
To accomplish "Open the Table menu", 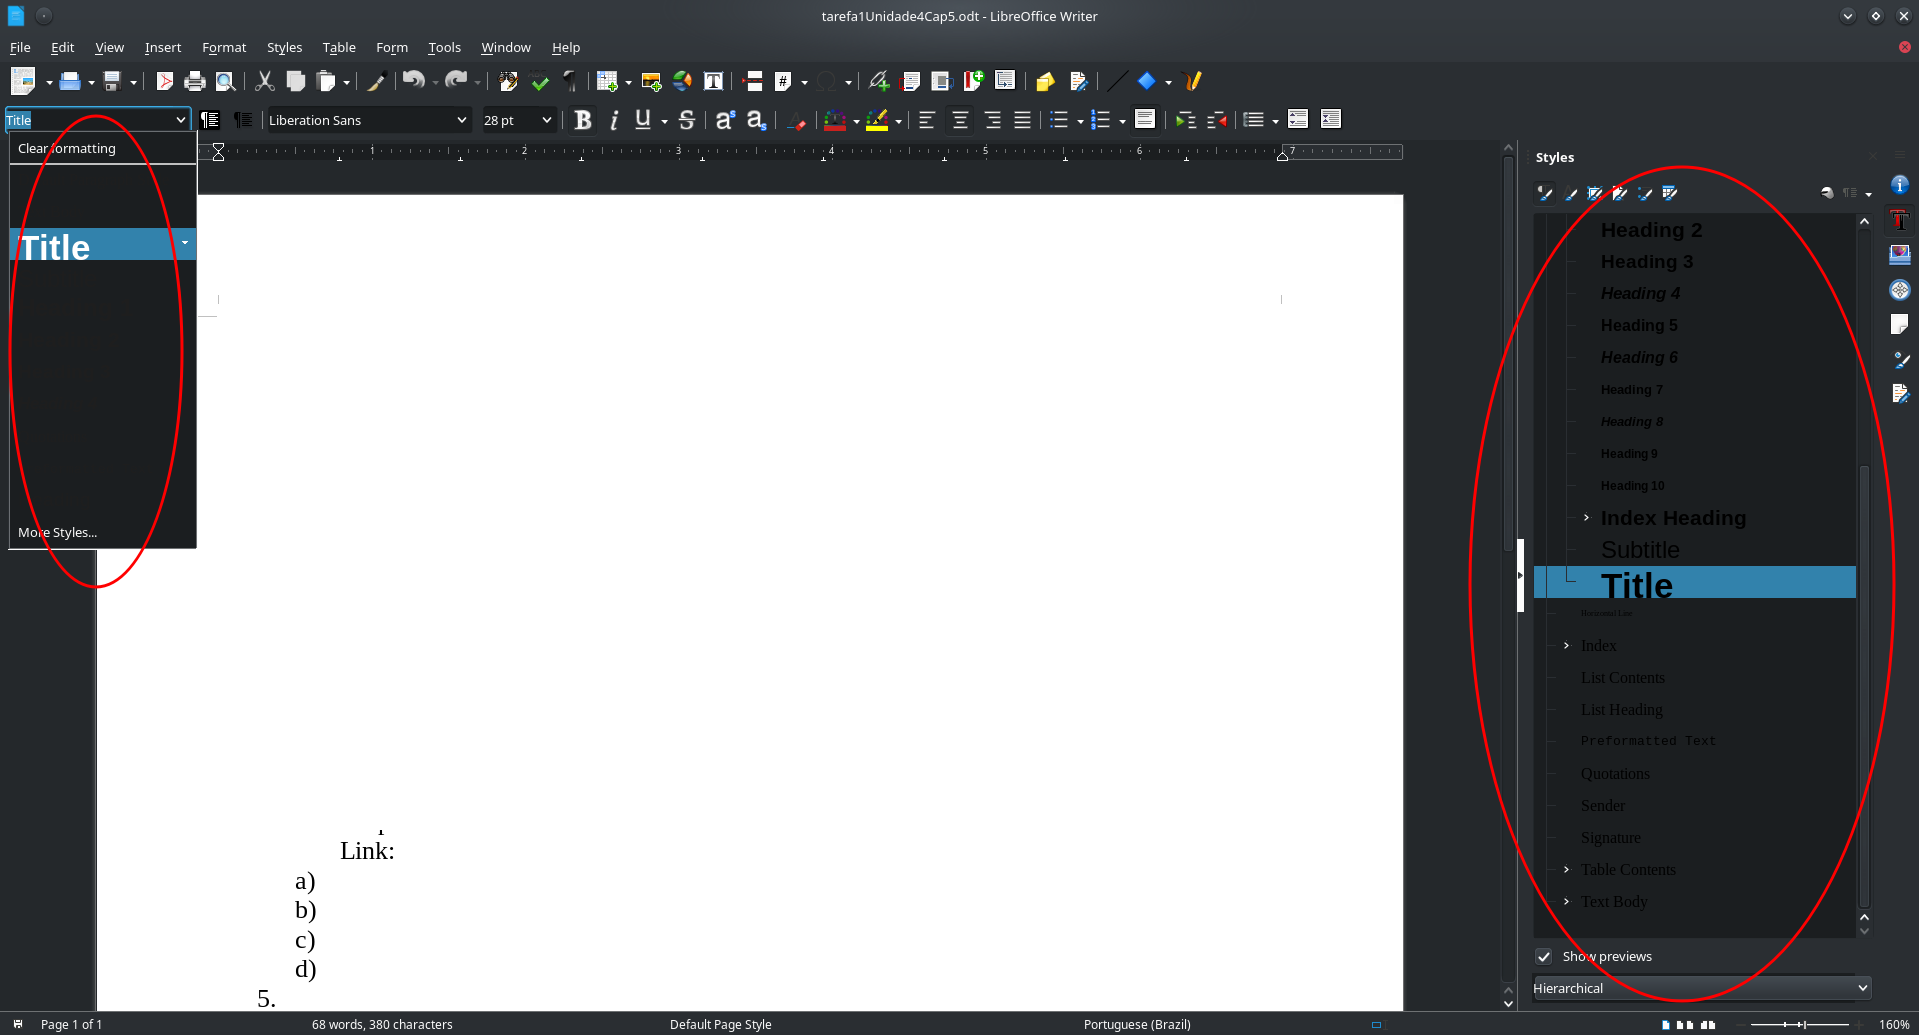I will tap(339, 47).
